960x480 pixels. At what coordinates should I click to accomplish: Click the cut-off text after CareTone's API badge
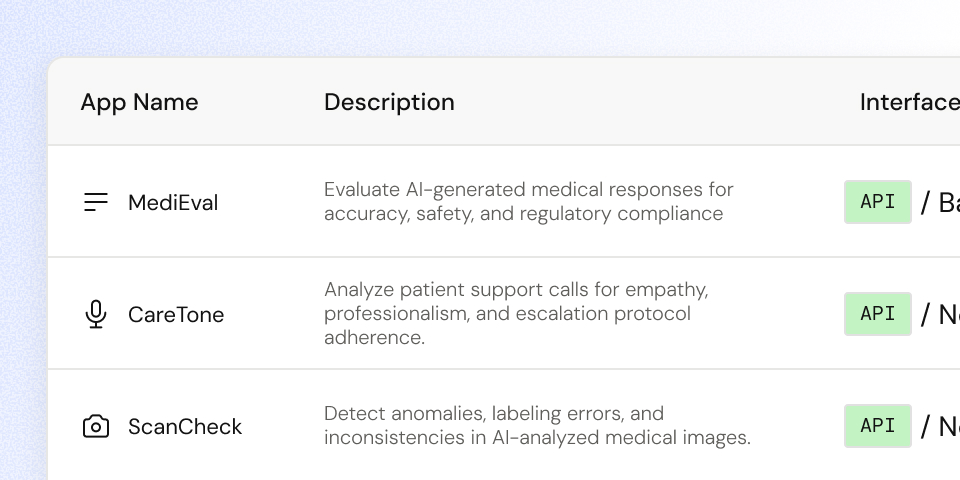pyautogui.click(x=940, y=315)
